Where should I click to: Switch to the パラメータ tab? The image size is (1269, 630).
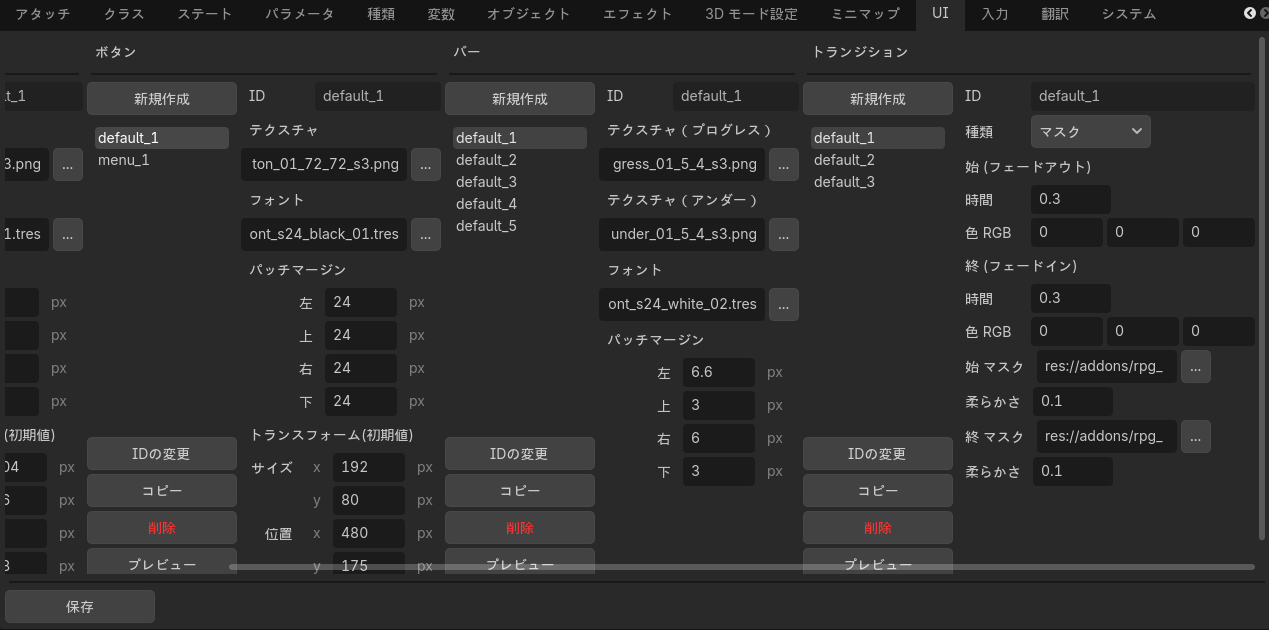(x=300, y=14)
